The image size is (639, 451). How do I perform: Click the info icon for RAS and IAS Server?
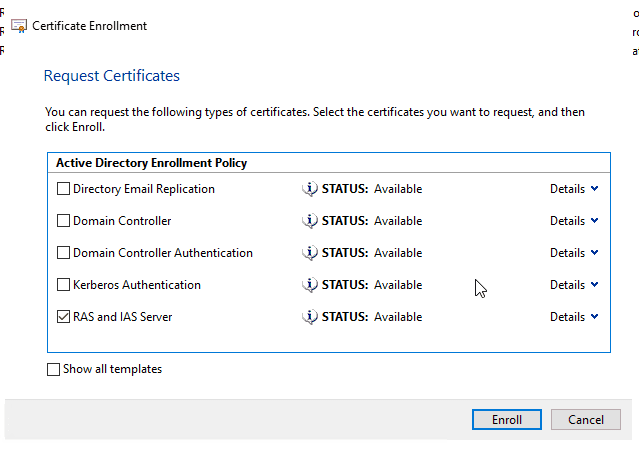point(310,317)
